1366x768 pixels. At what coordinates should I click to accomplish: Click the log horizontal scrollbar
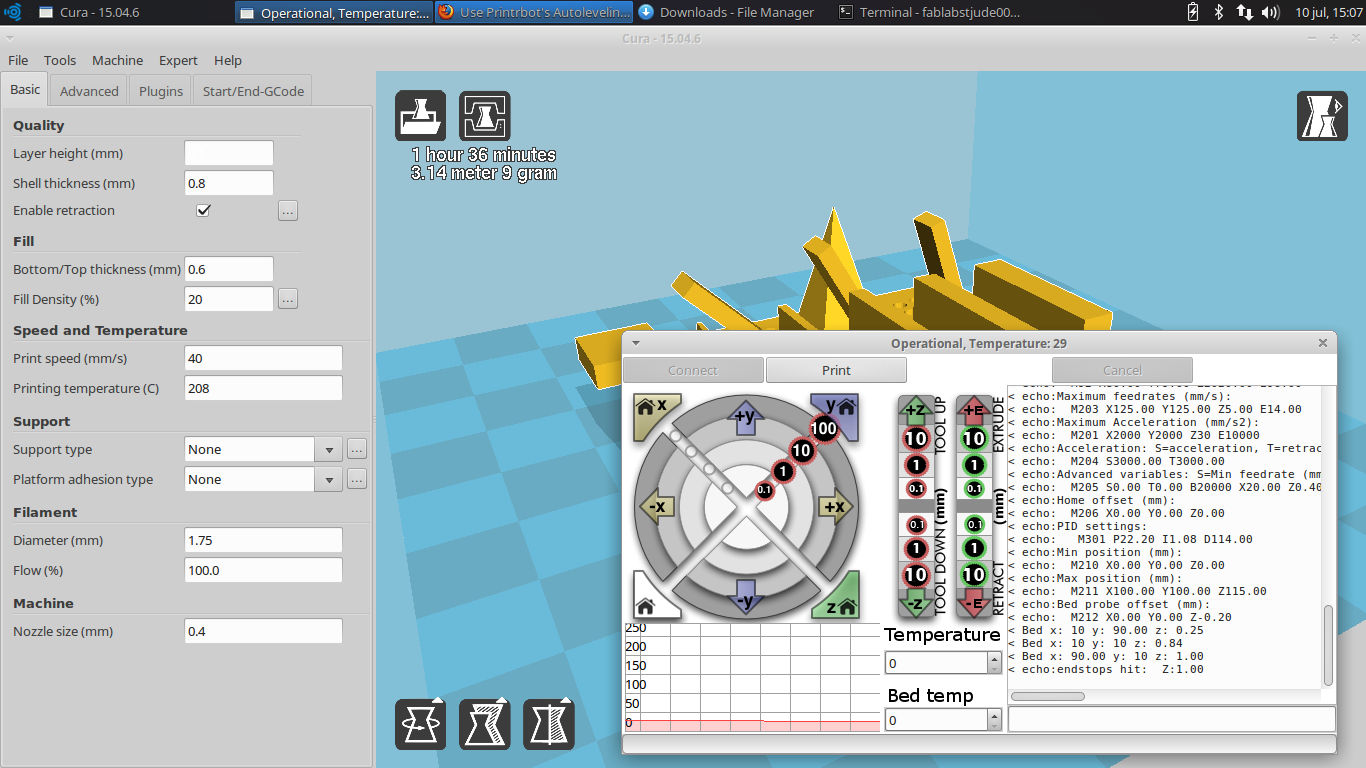coord(1047,696)
